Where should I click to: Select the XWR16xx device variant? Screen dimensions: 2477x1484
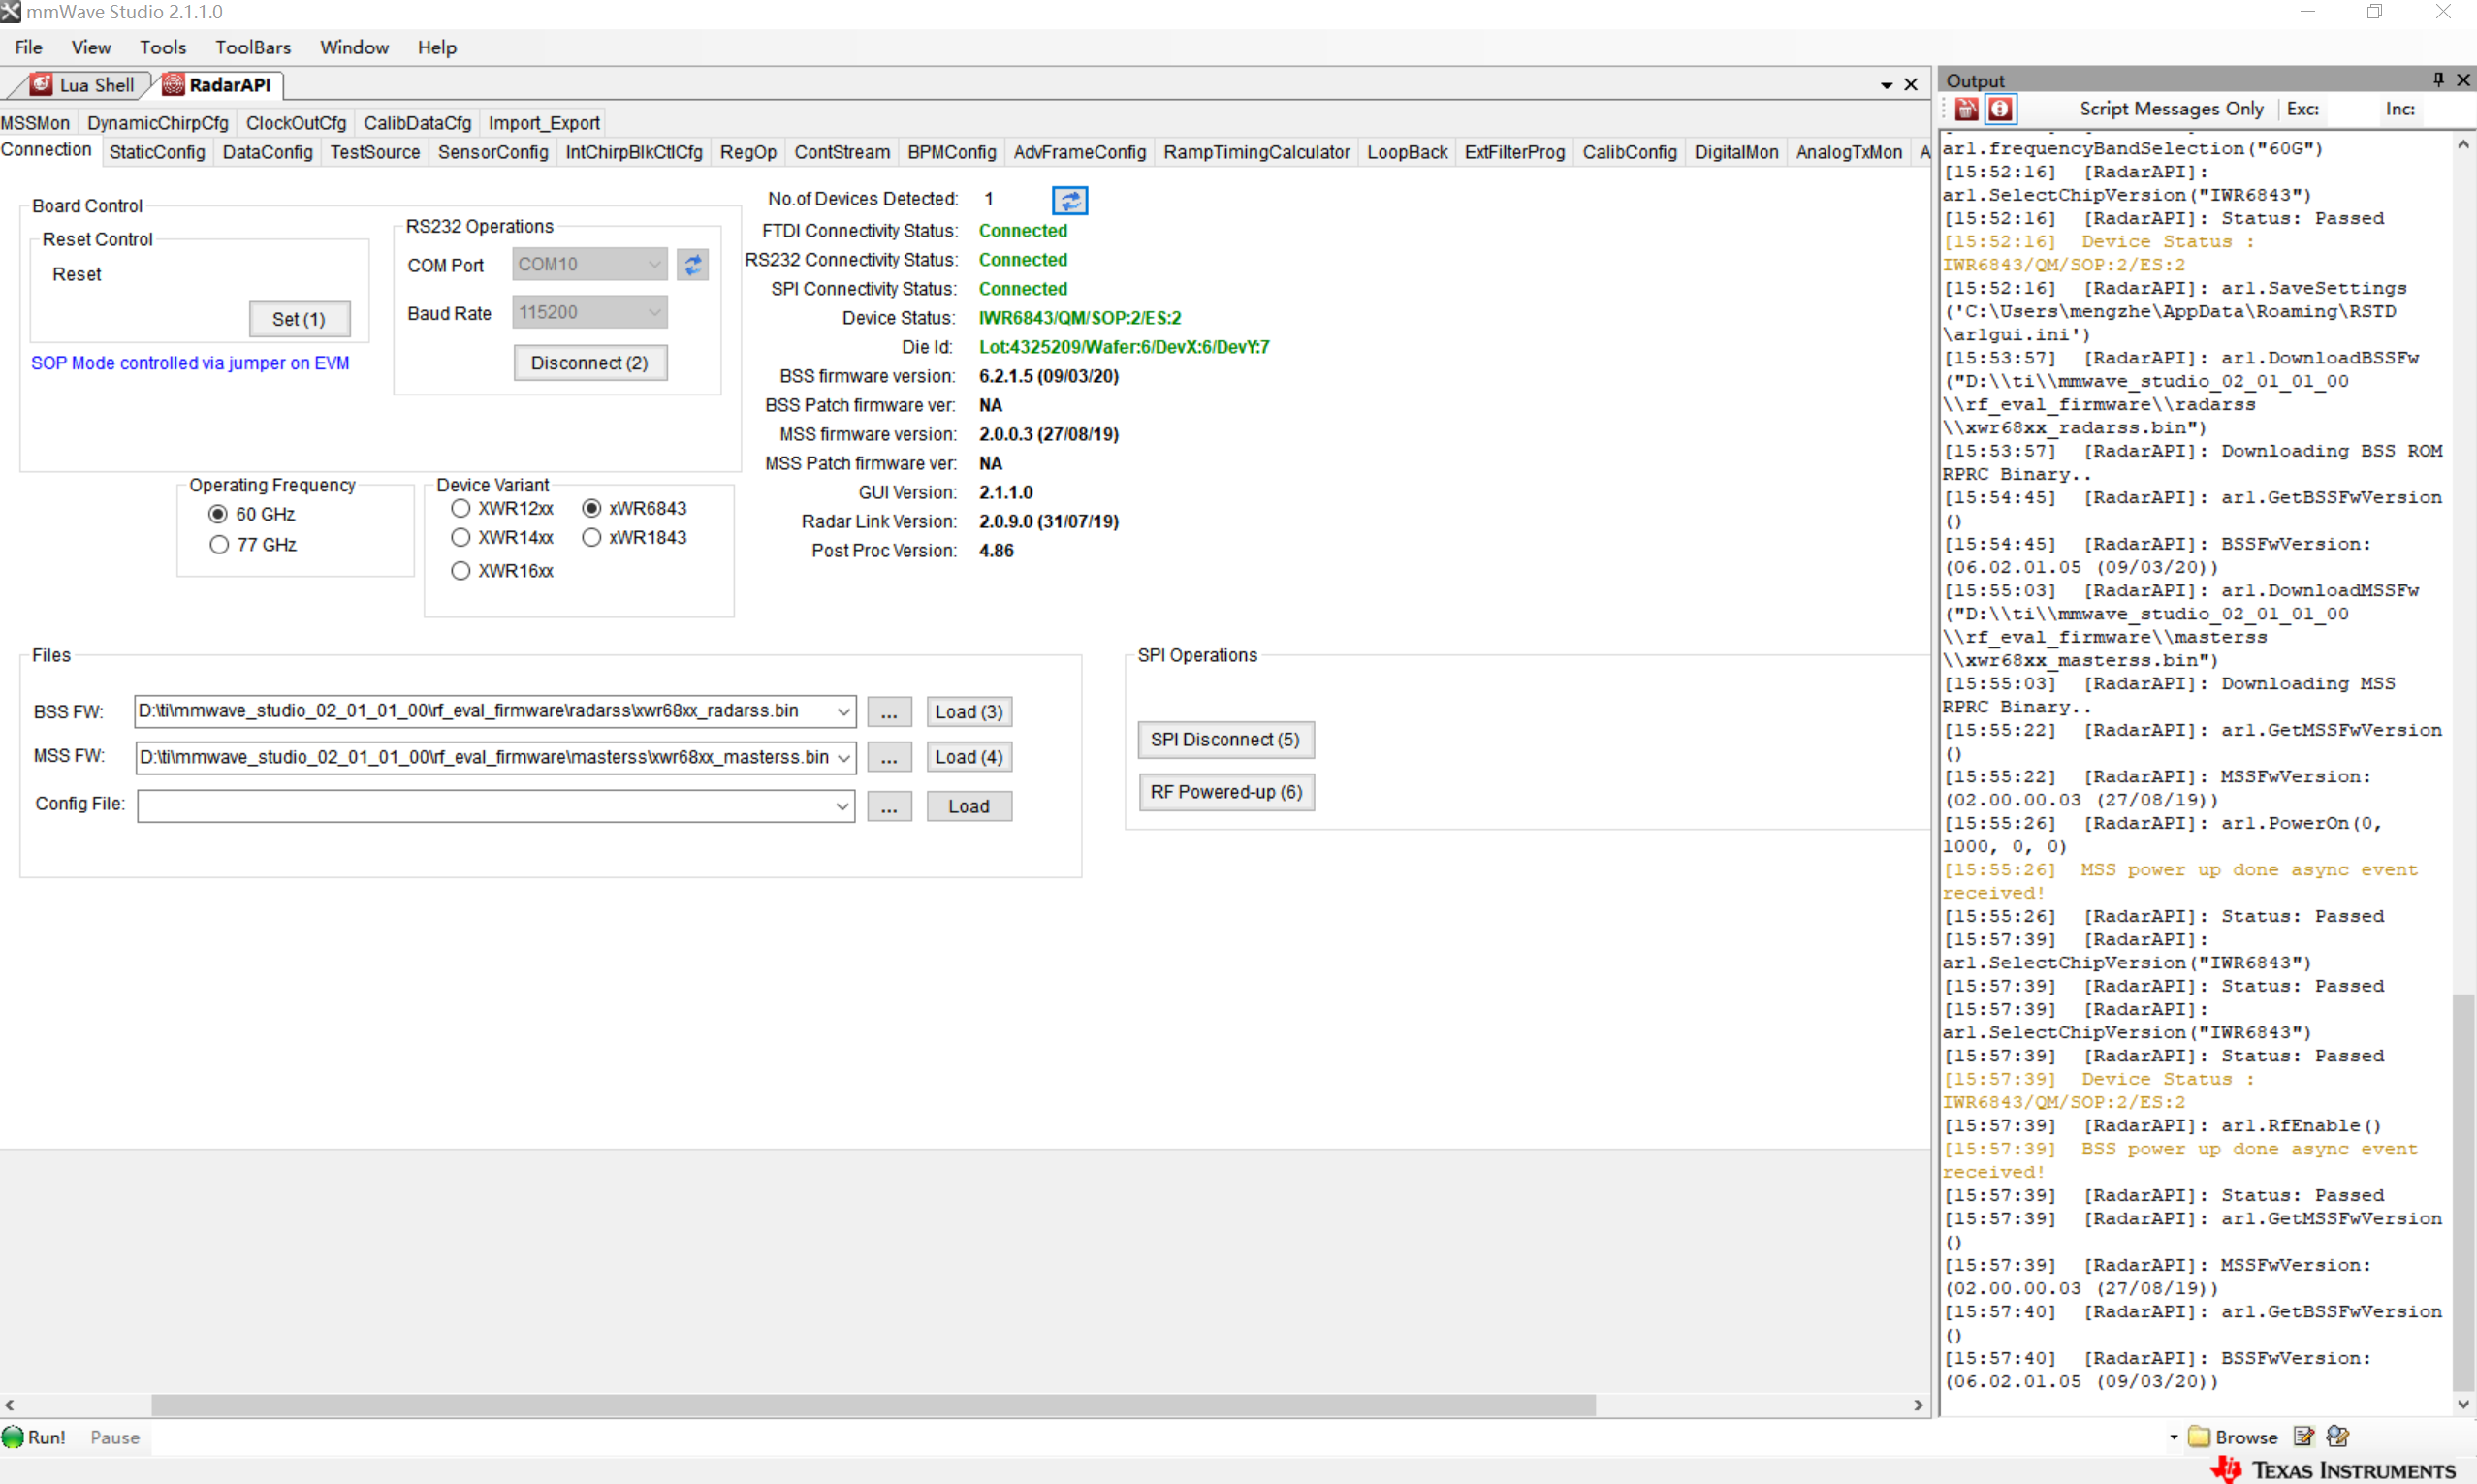point(460,571)
